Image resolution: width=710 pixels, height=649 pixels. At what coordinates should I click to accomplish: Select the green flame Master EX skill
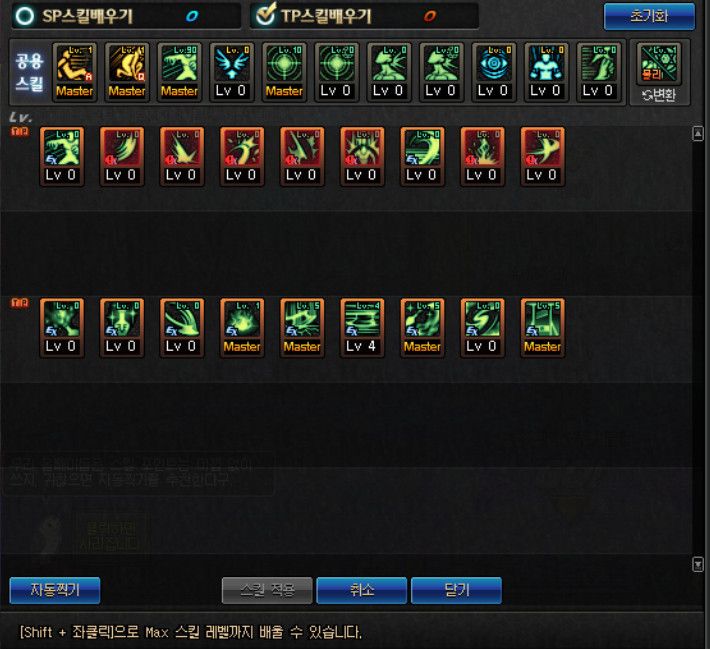pyautogui.click(x=242, y=328)
